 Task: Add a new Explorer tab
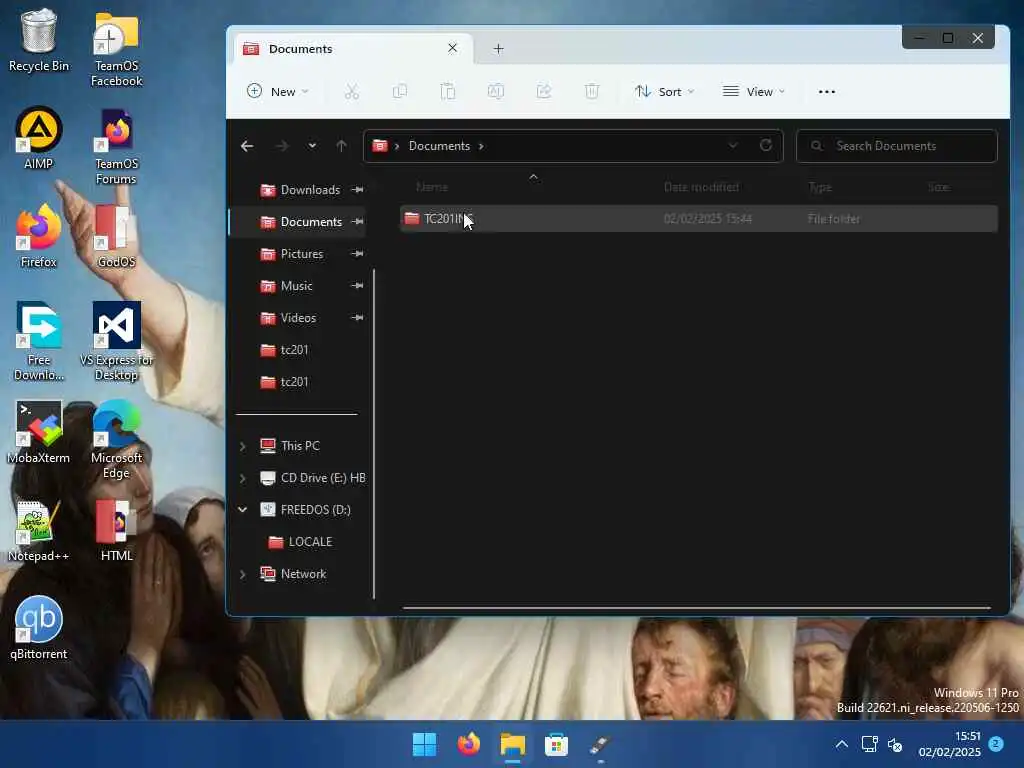(498, 48)
